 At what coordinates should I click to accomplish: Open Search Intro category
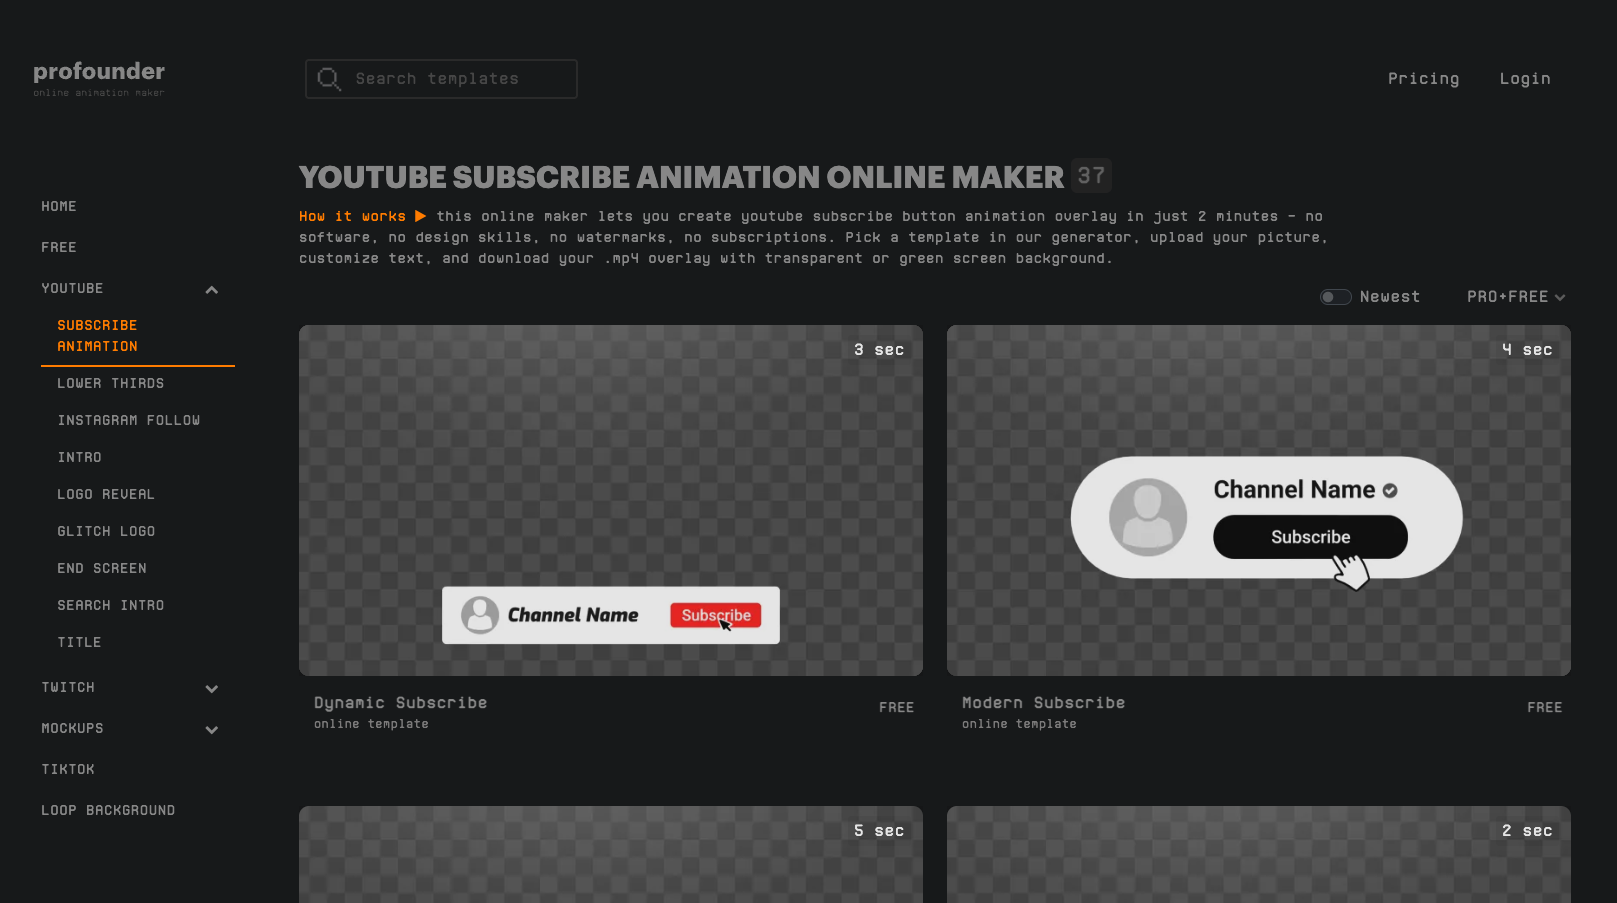pos(111,605)
